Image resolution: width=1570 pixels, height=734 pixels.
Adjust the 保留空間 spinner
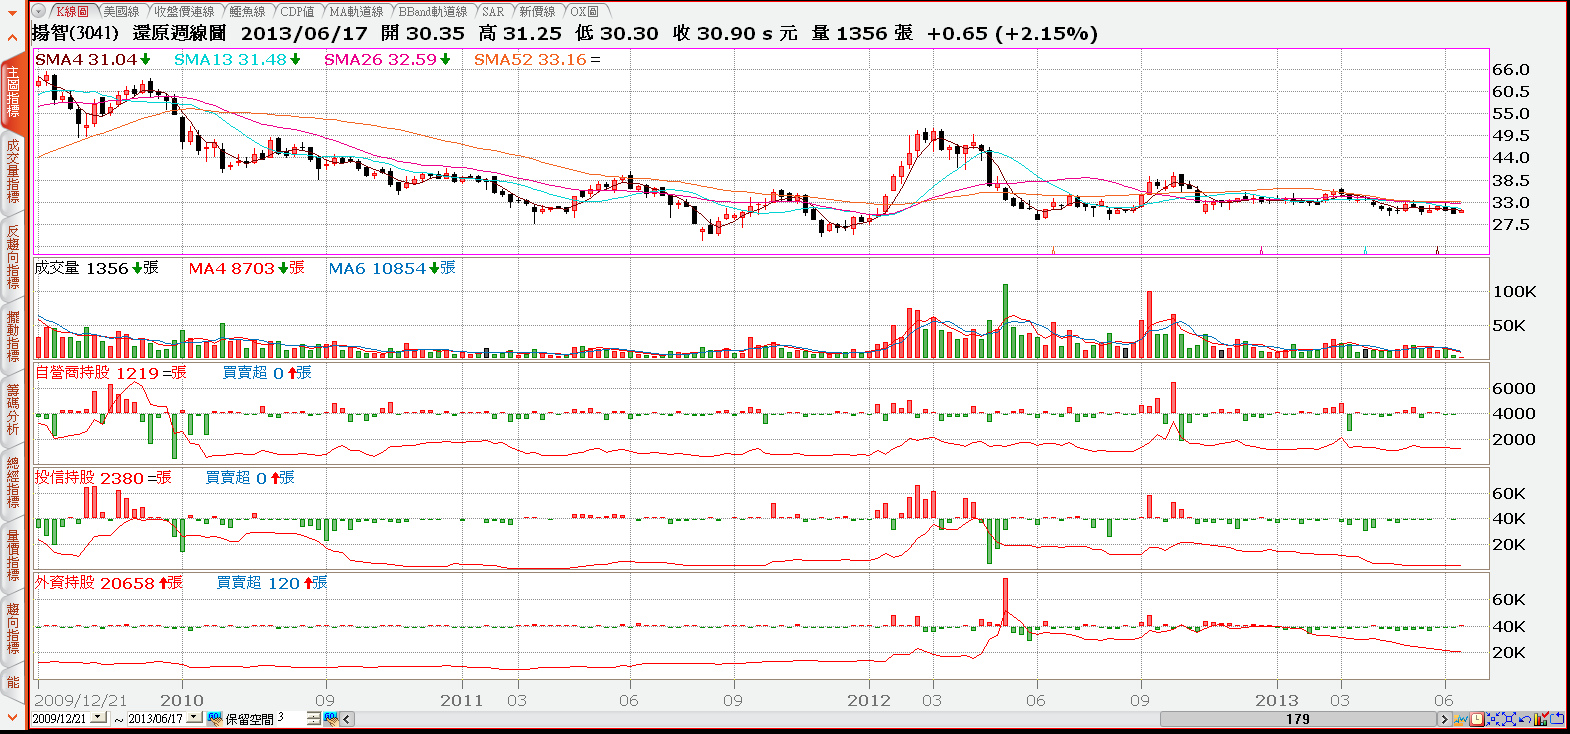(313, 718)
